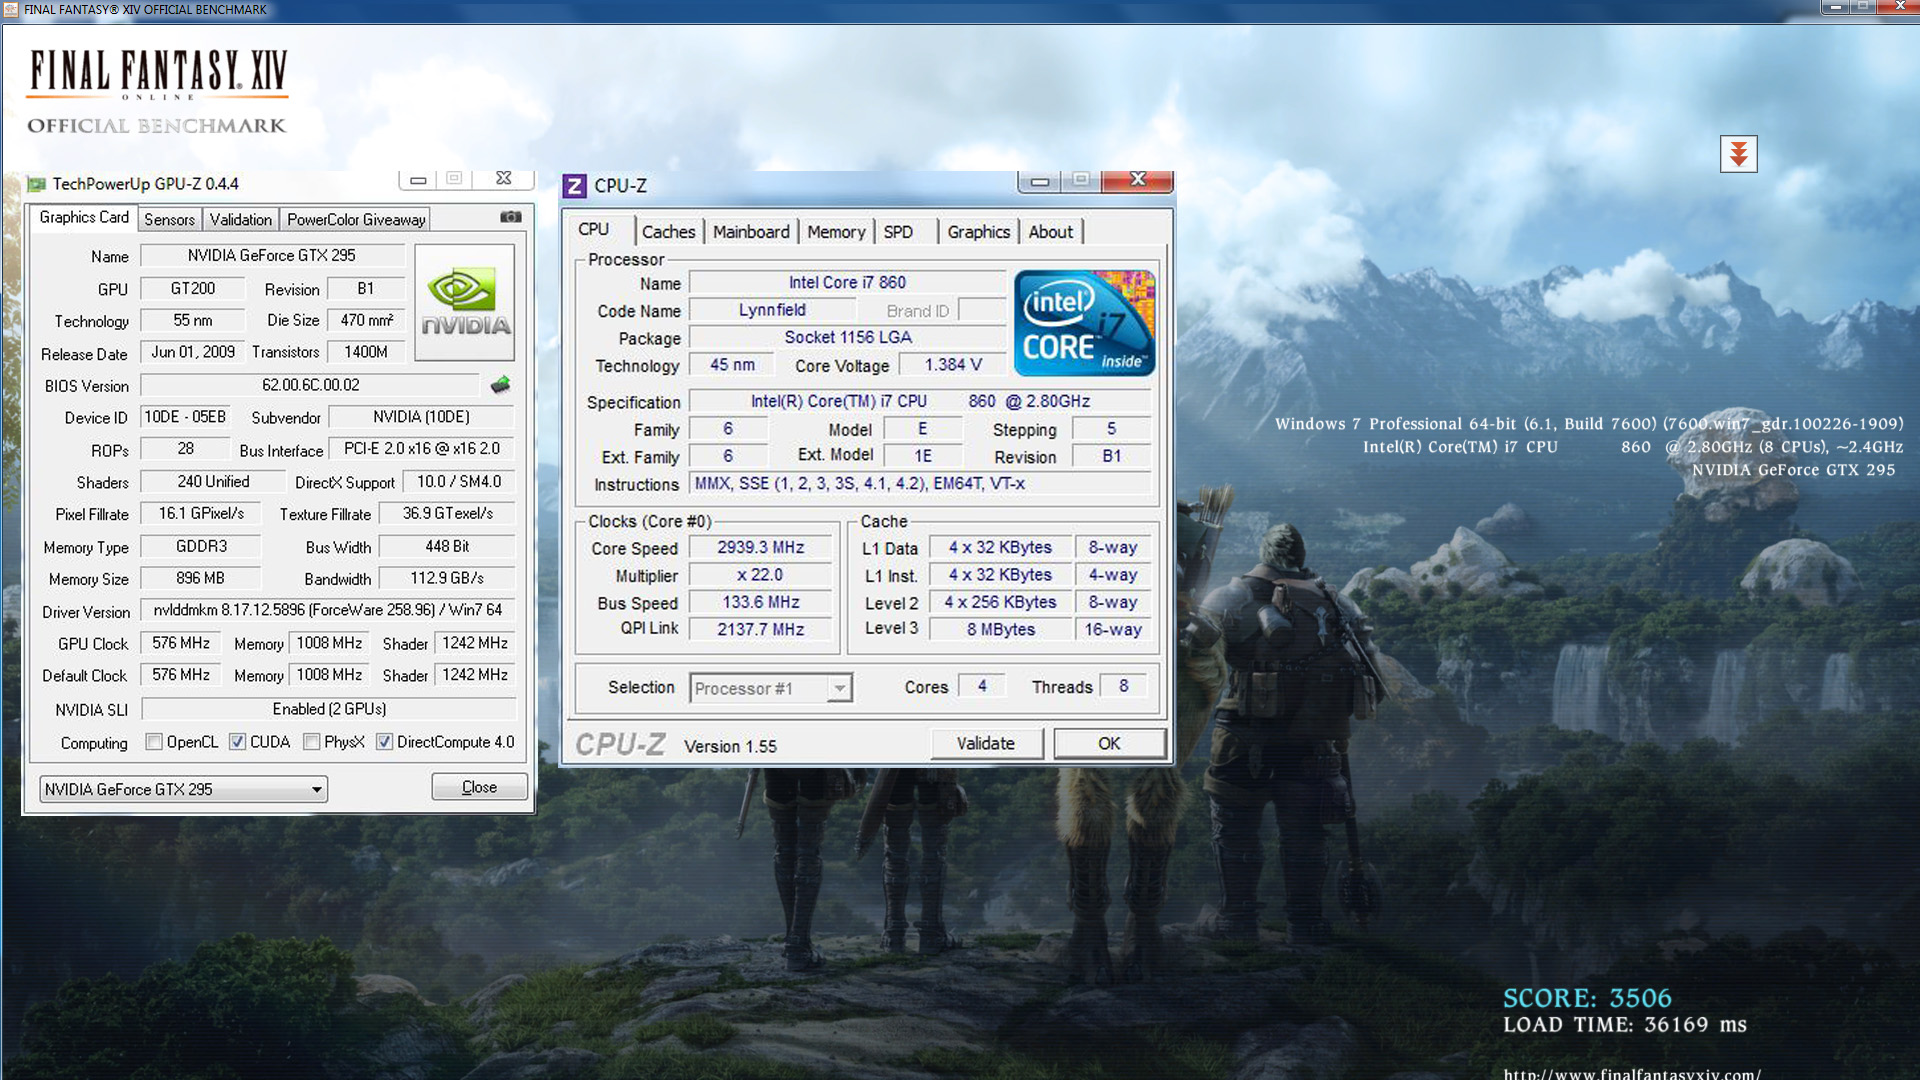Open the About tab in CPU-Z
Screen dimensions: 1920x1080
[1050, 232]
